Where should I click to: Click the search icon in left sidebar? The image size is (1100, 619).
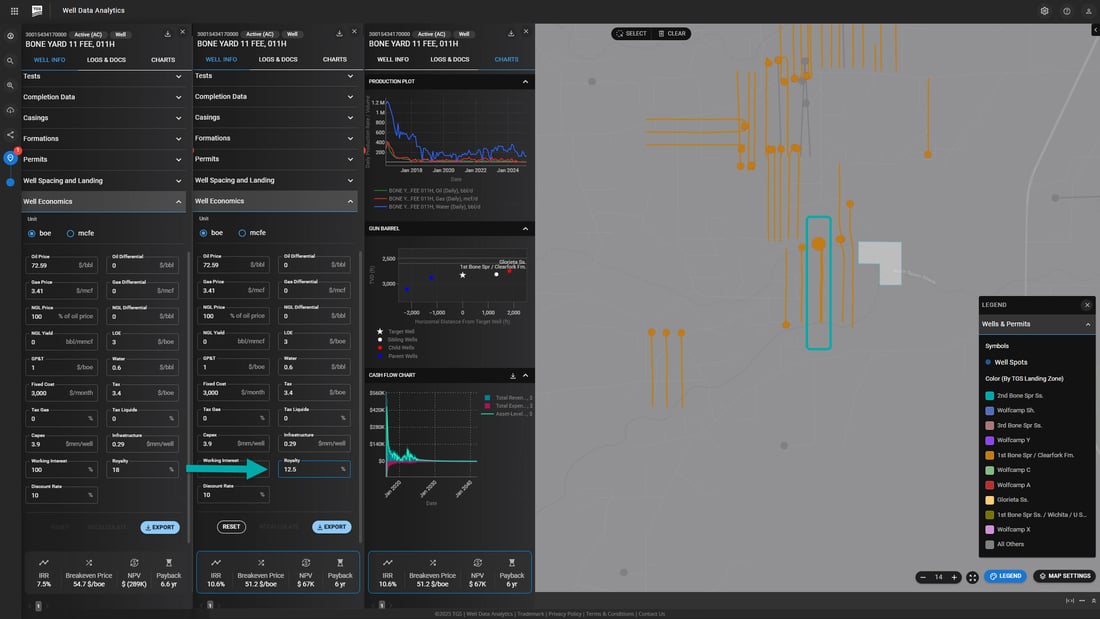(x=10, y=61)
